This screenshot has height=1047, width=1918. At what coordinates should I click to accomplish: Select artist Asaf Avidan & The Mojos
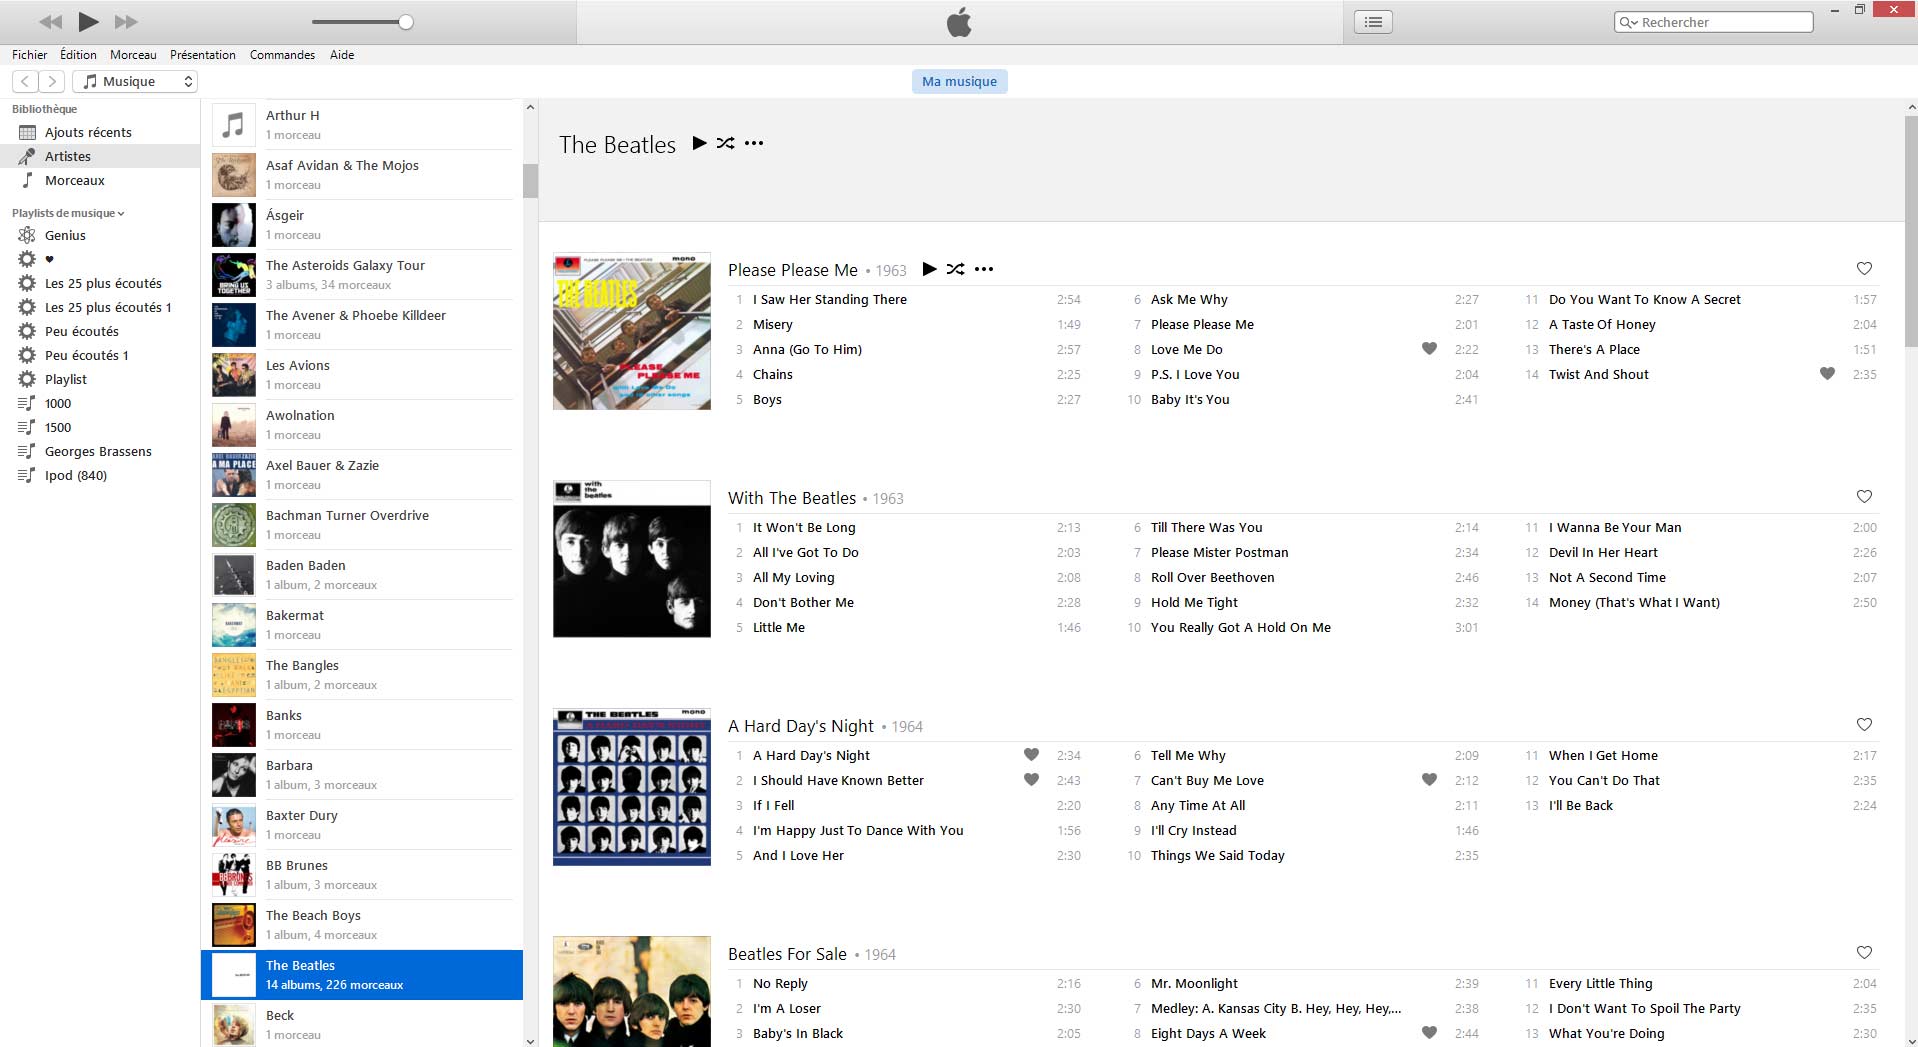tap(362, 175)
